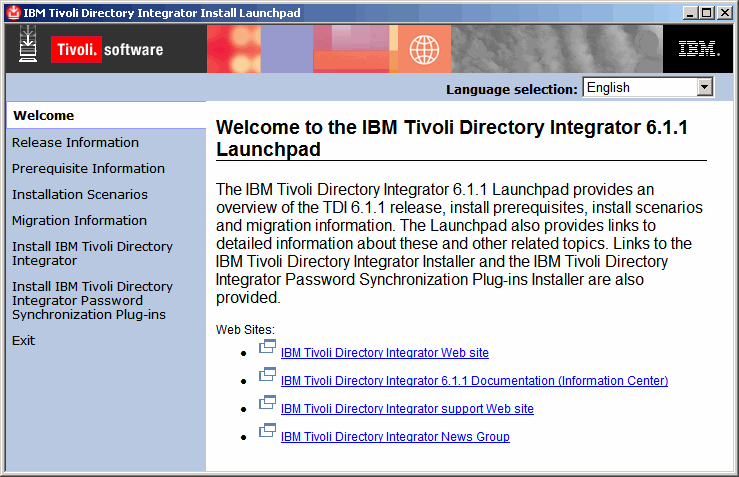Screen dimensions: 739x477
Task: Click the window icon beside support Web site
Action: coord(267,404)
